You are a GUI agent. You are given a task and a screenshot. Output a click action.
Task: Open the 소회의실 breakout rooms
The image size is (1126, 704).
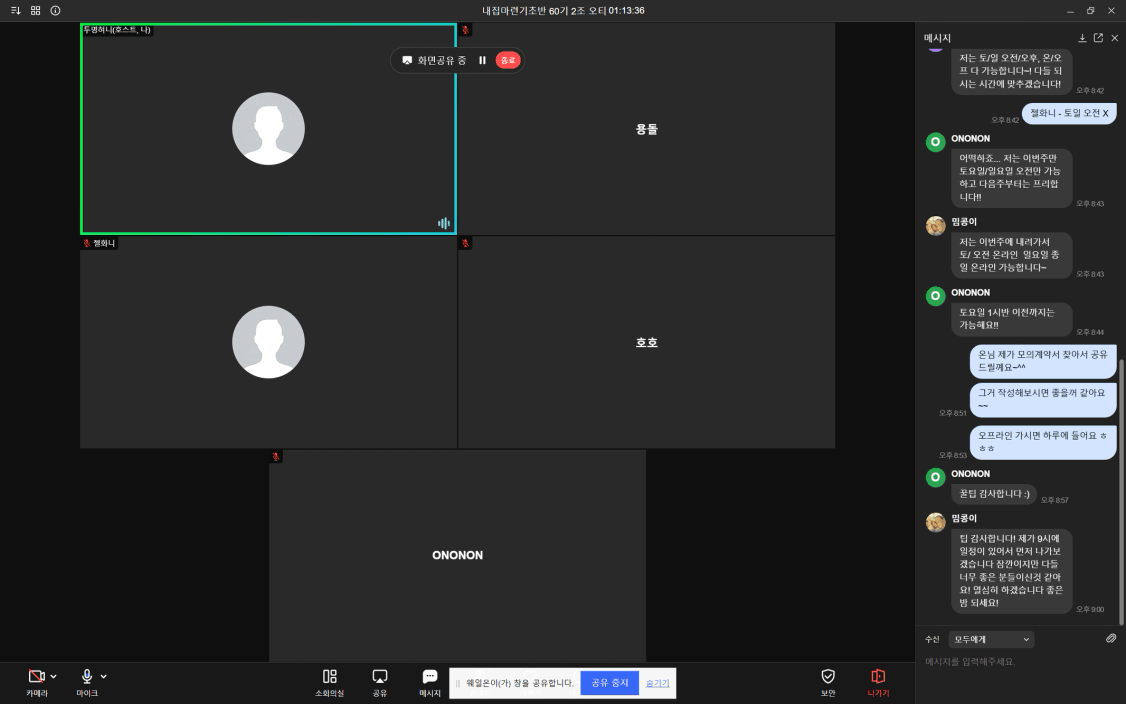[x=330, y=682]
